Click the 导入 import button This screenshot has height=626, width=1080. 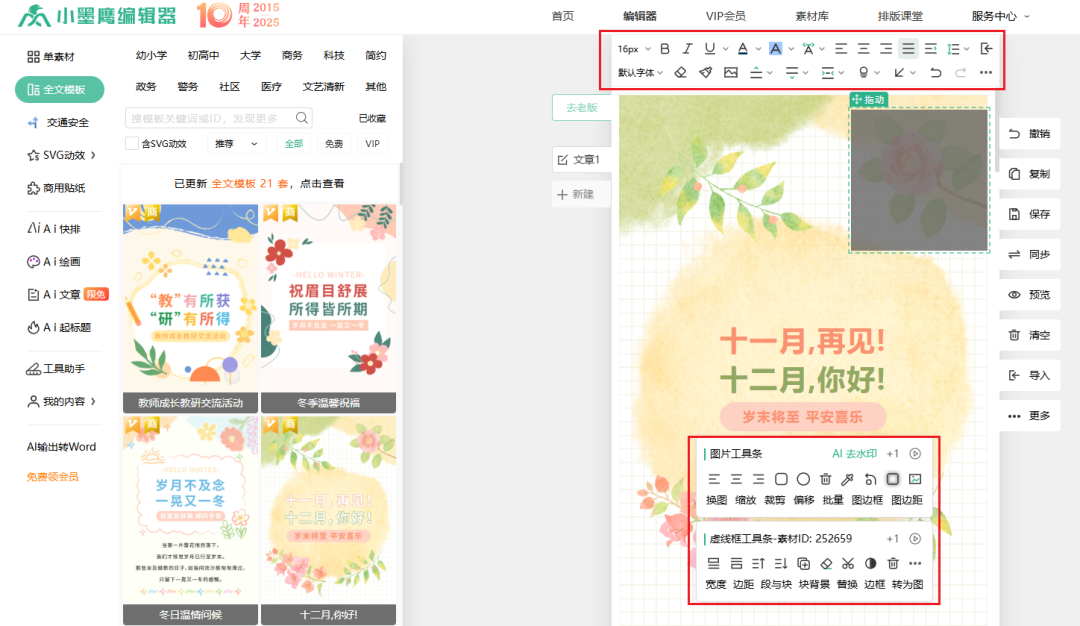click(1030, 375)
